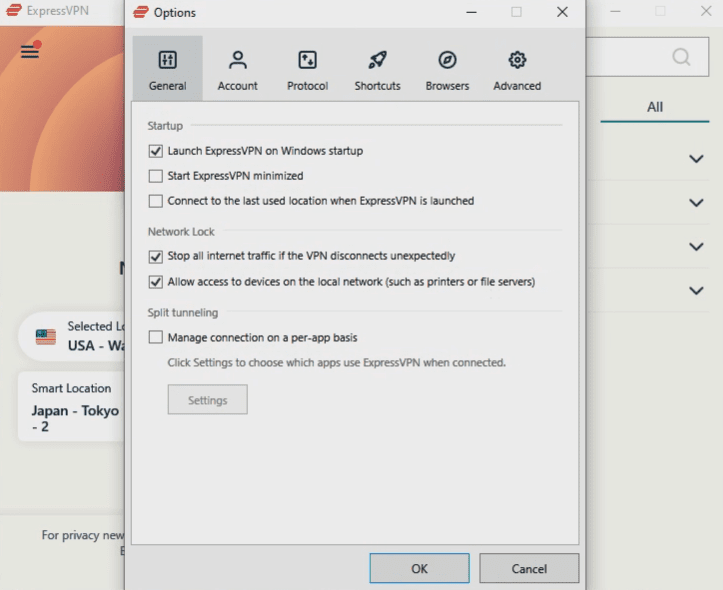Open the ExpressVPN hamburger menu
Viewport: 723px width, 590px height.
[30, 51]
